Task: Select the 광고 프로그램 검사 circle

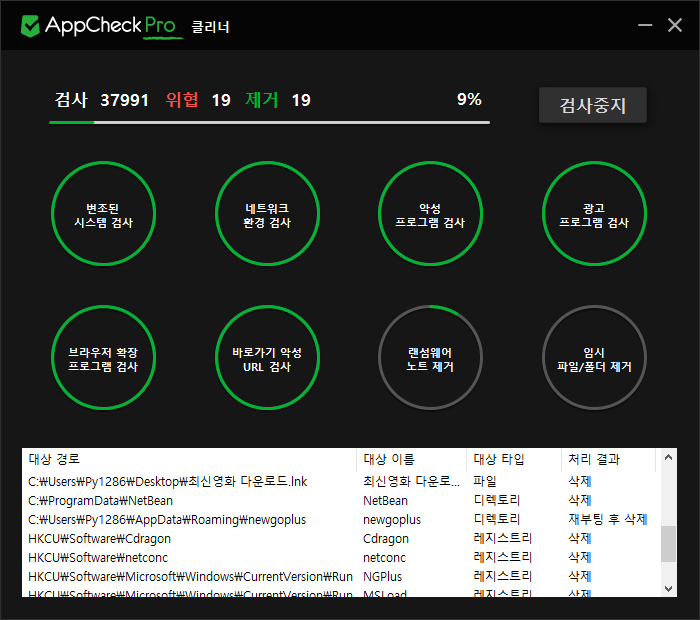Action: point(594,214)
